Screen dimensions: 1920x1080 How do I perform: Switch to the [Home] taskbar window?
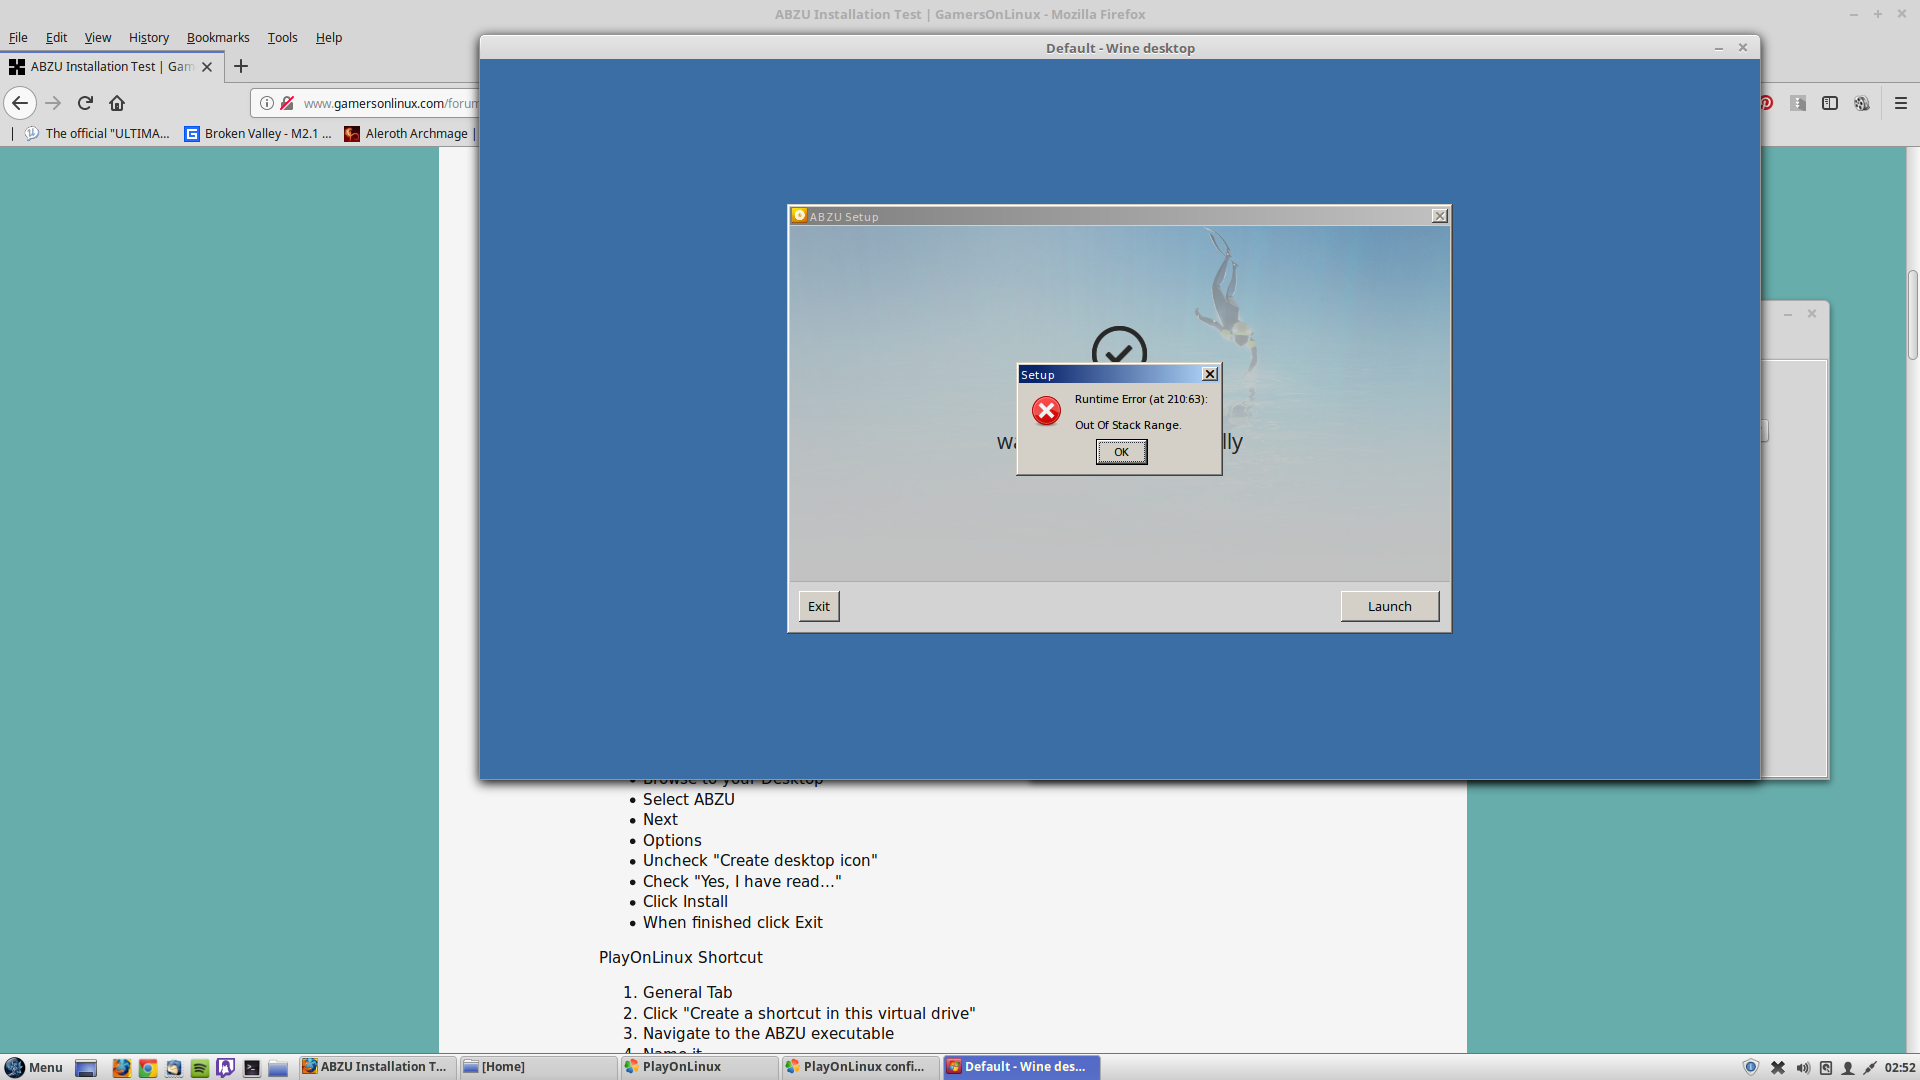pyautogui.click(x=538, y=1067)
